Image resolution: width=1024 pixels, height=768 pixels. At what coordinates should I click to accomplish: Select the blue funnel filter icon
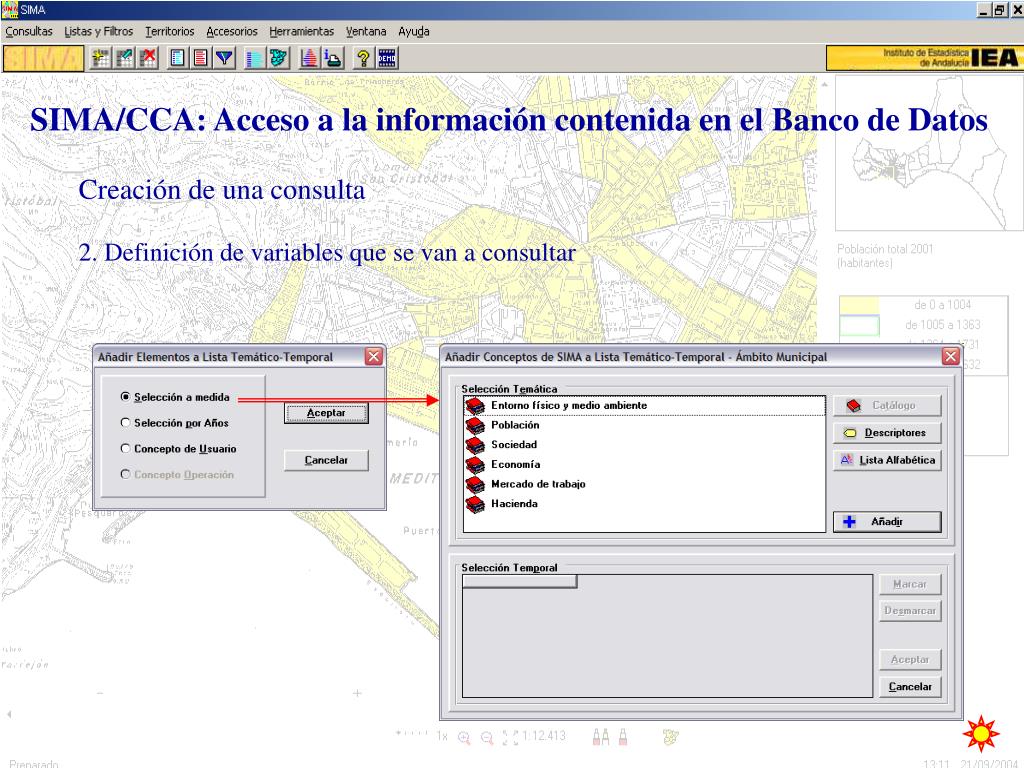tap(225, 58)
